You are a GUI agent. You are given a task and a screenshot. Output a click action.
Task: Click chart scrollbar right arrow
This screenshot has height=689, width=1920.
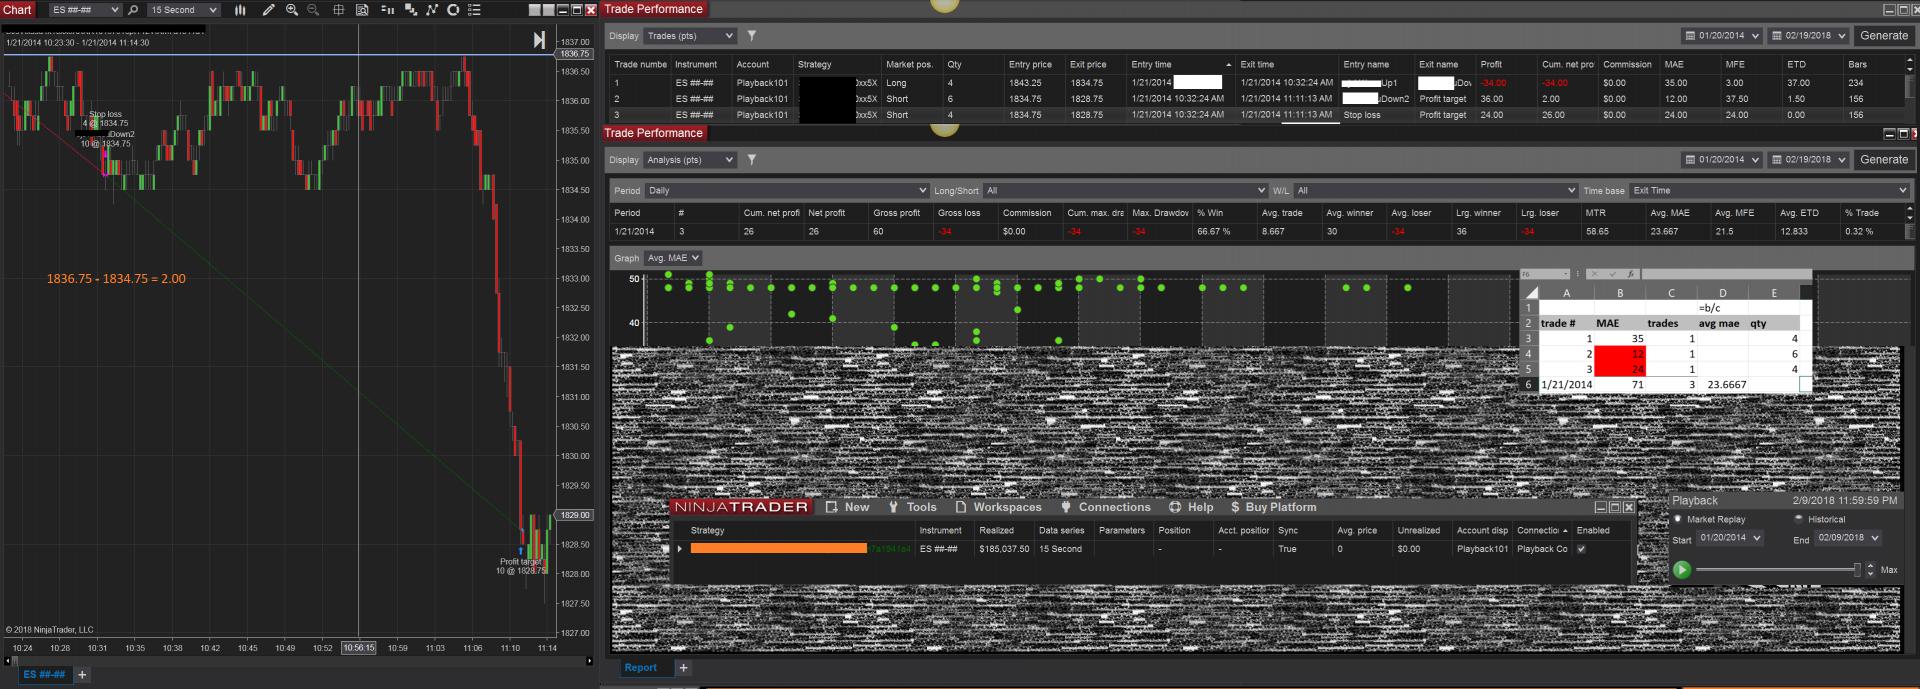click(x=589, y=661)
